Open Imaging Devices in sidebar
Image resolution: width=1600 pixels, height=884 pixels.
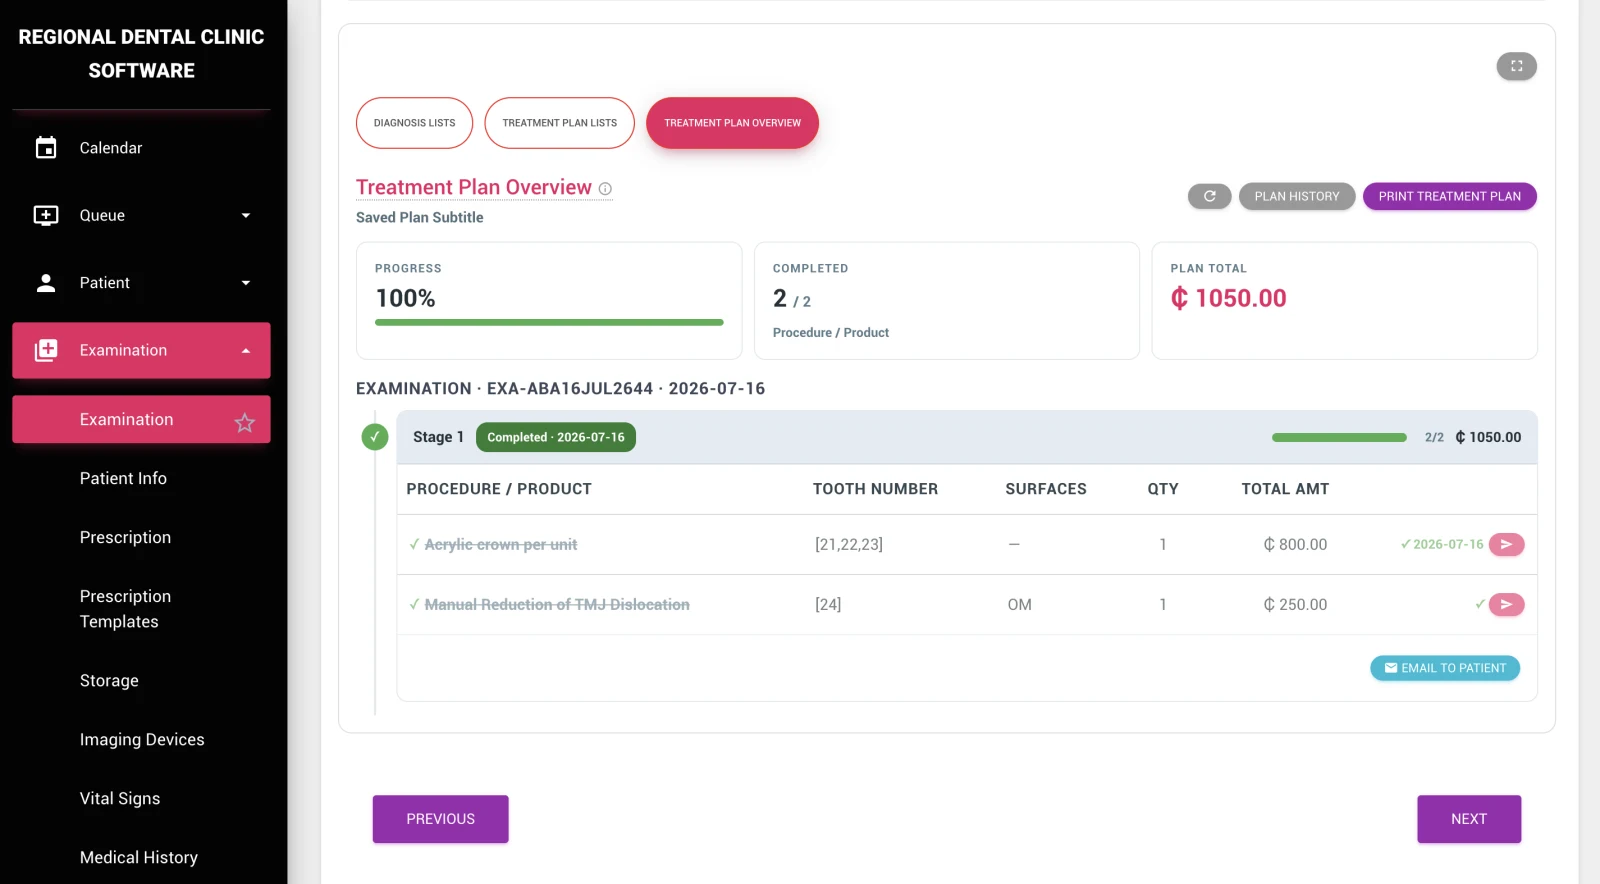tap(142, 740)
